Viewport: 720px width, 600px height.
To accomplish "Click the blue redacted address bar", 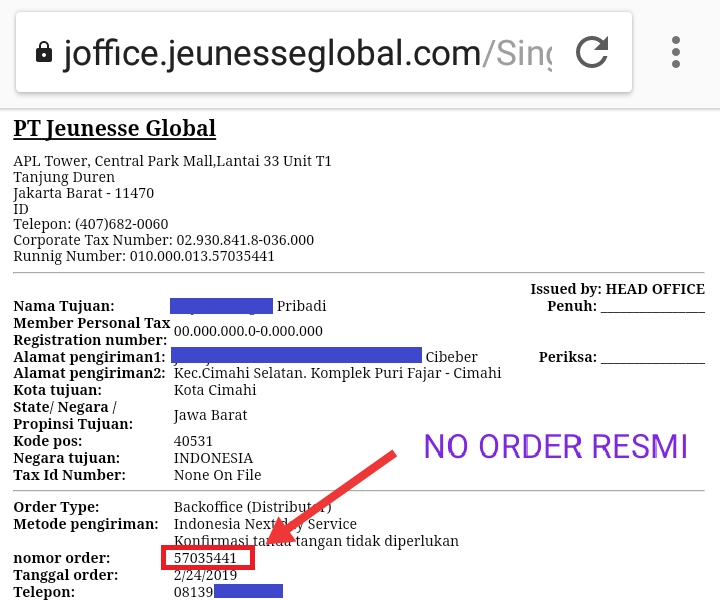I will point(296,356).
